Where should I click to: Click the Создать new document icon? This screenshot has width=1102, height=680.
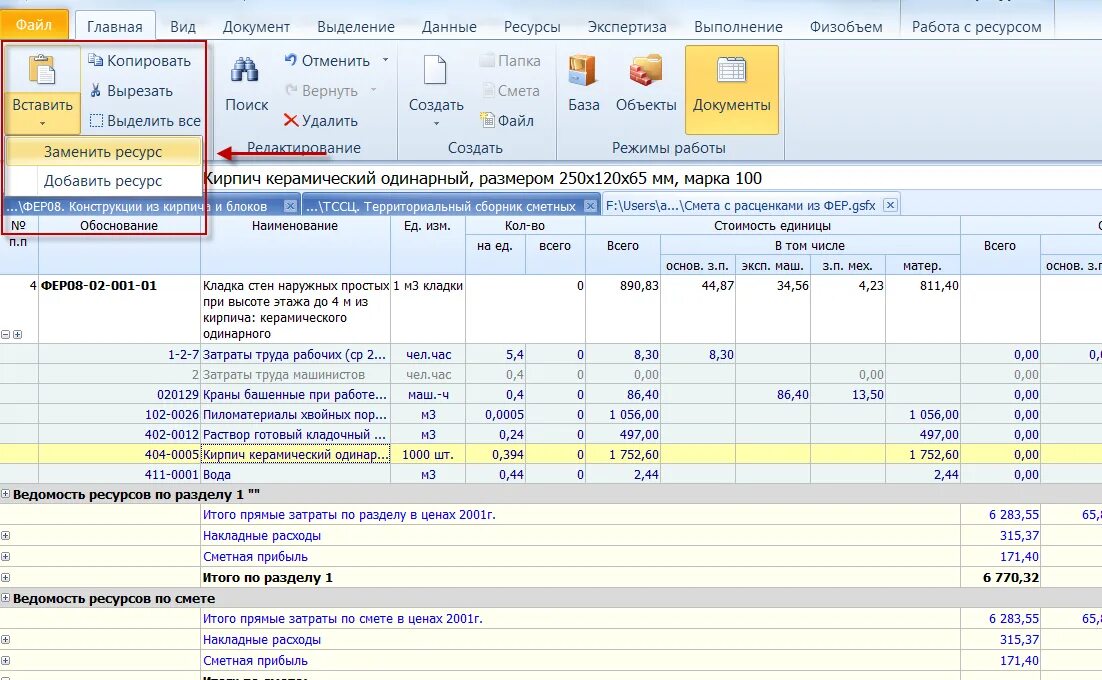click(436, 70)
